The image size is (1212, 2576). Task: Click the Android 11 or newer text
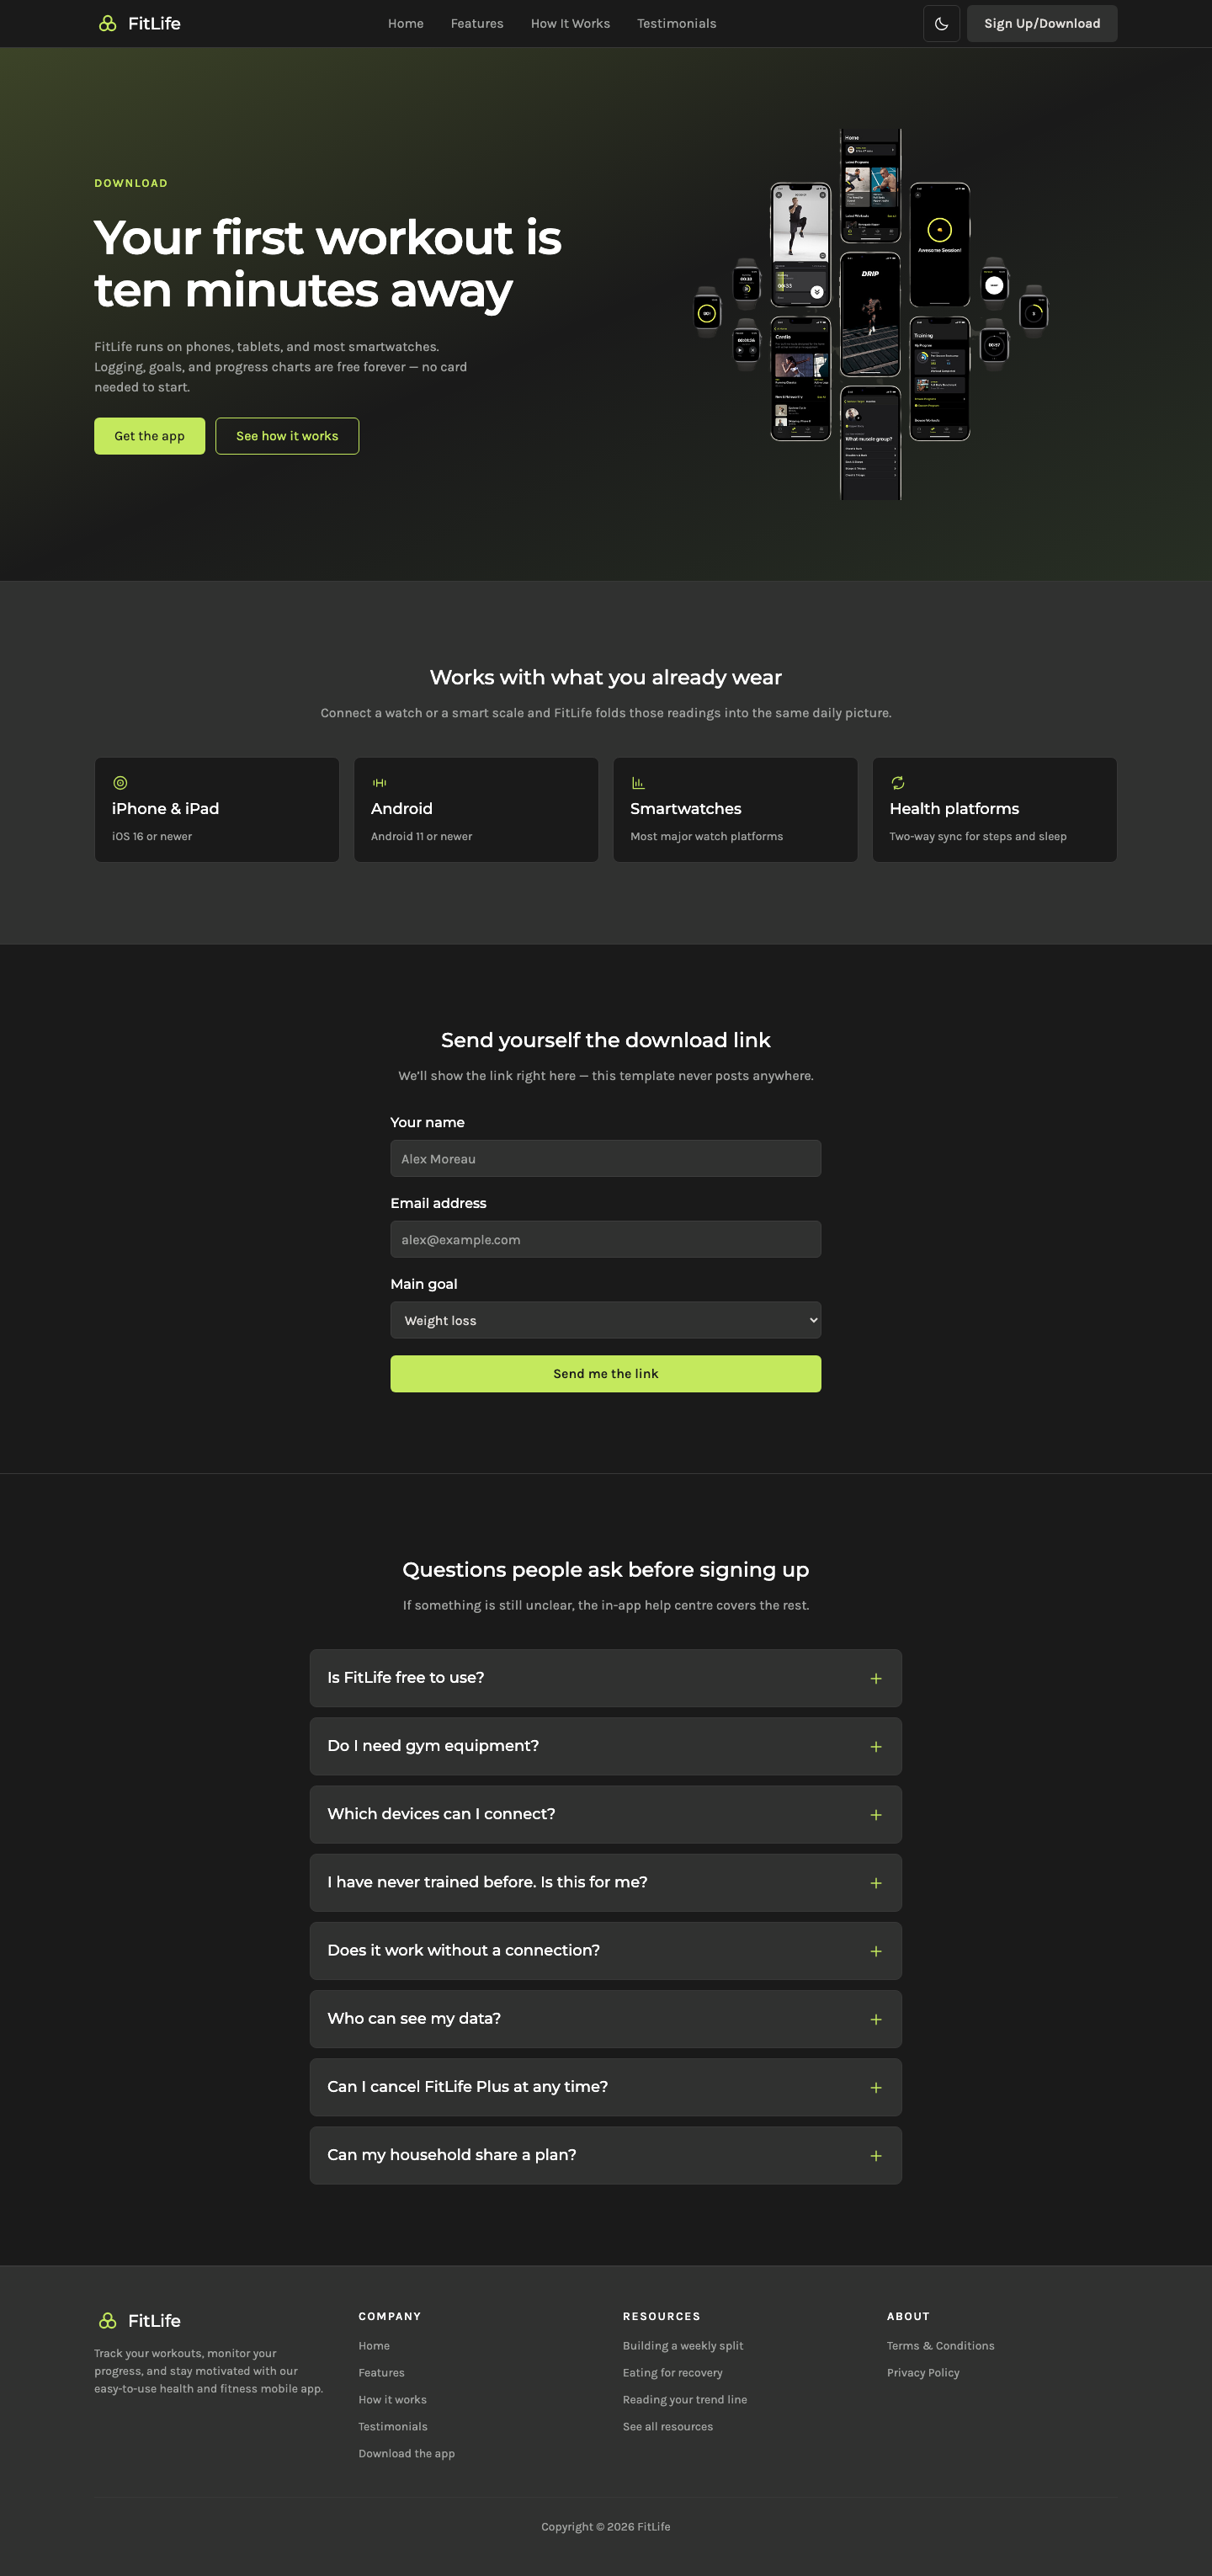[421, 836]
